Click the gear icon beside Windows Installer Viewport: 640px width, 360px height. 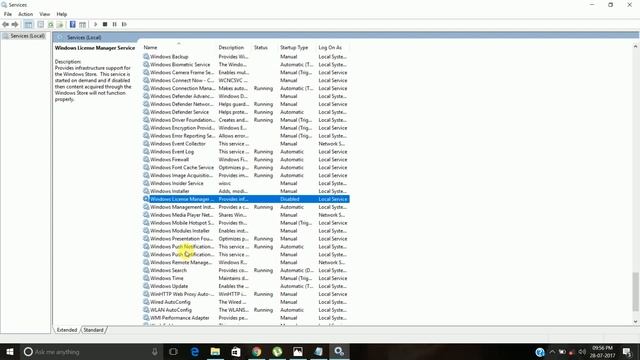pos(146,191)
